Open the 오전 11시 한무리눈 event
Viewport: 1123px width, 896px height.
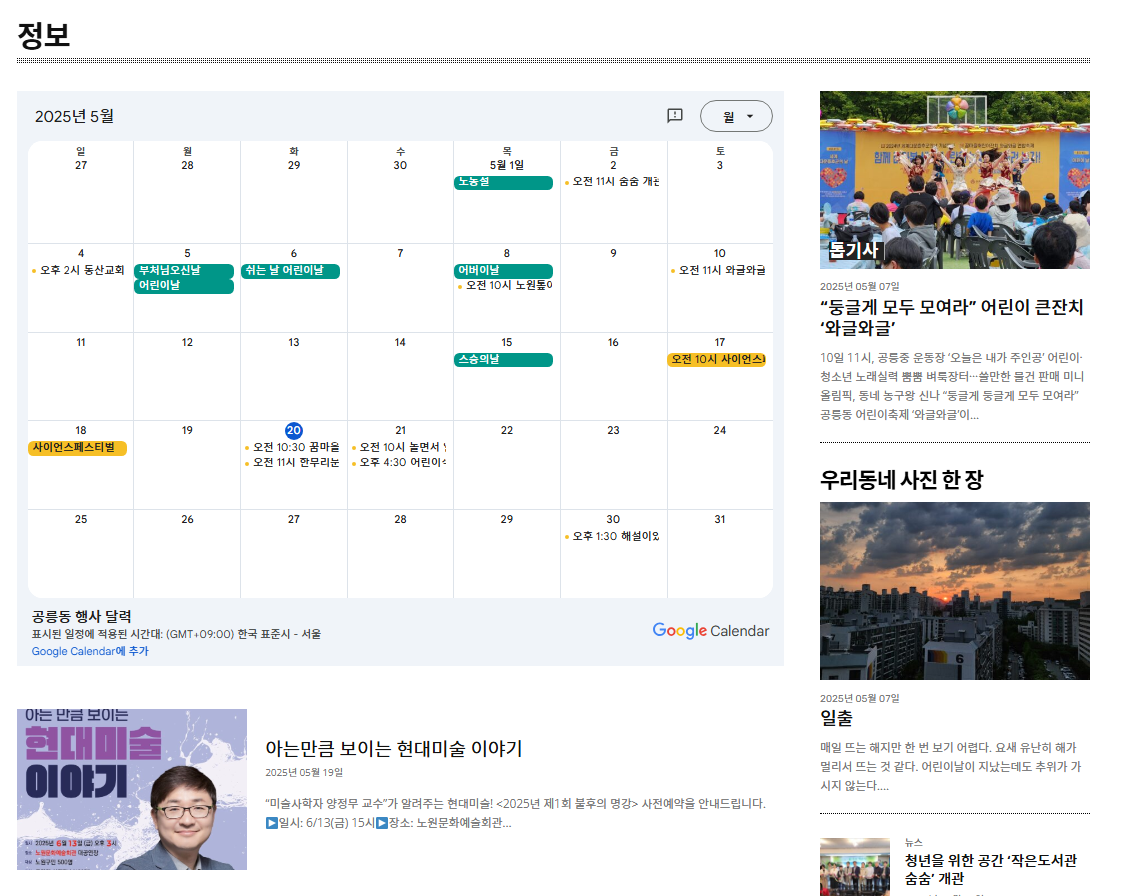293,463
